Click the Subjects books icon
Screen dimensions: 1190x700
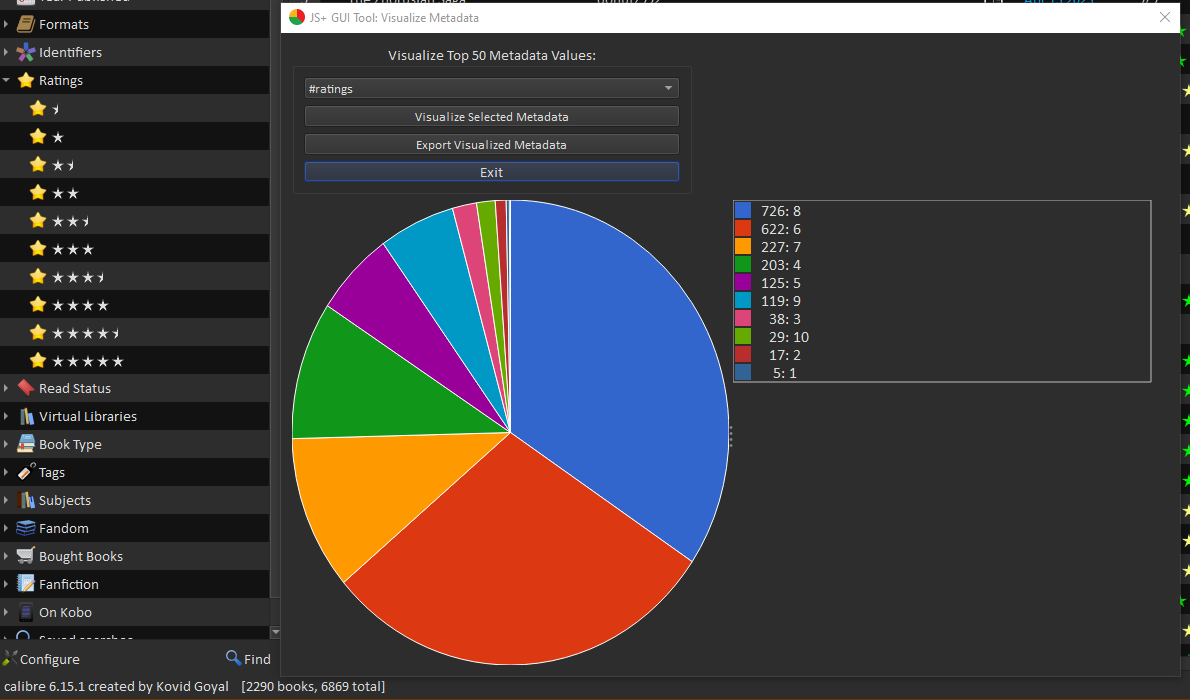tap(26, 500)
